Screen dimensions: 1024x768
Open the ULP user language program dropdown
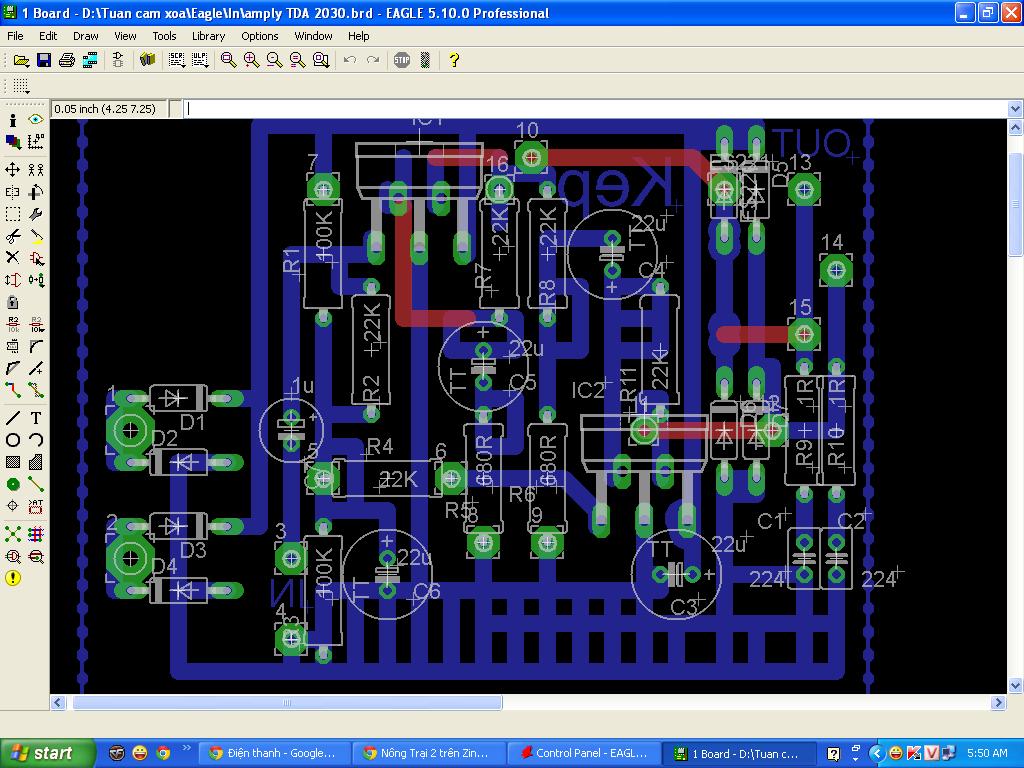point(200,60)
